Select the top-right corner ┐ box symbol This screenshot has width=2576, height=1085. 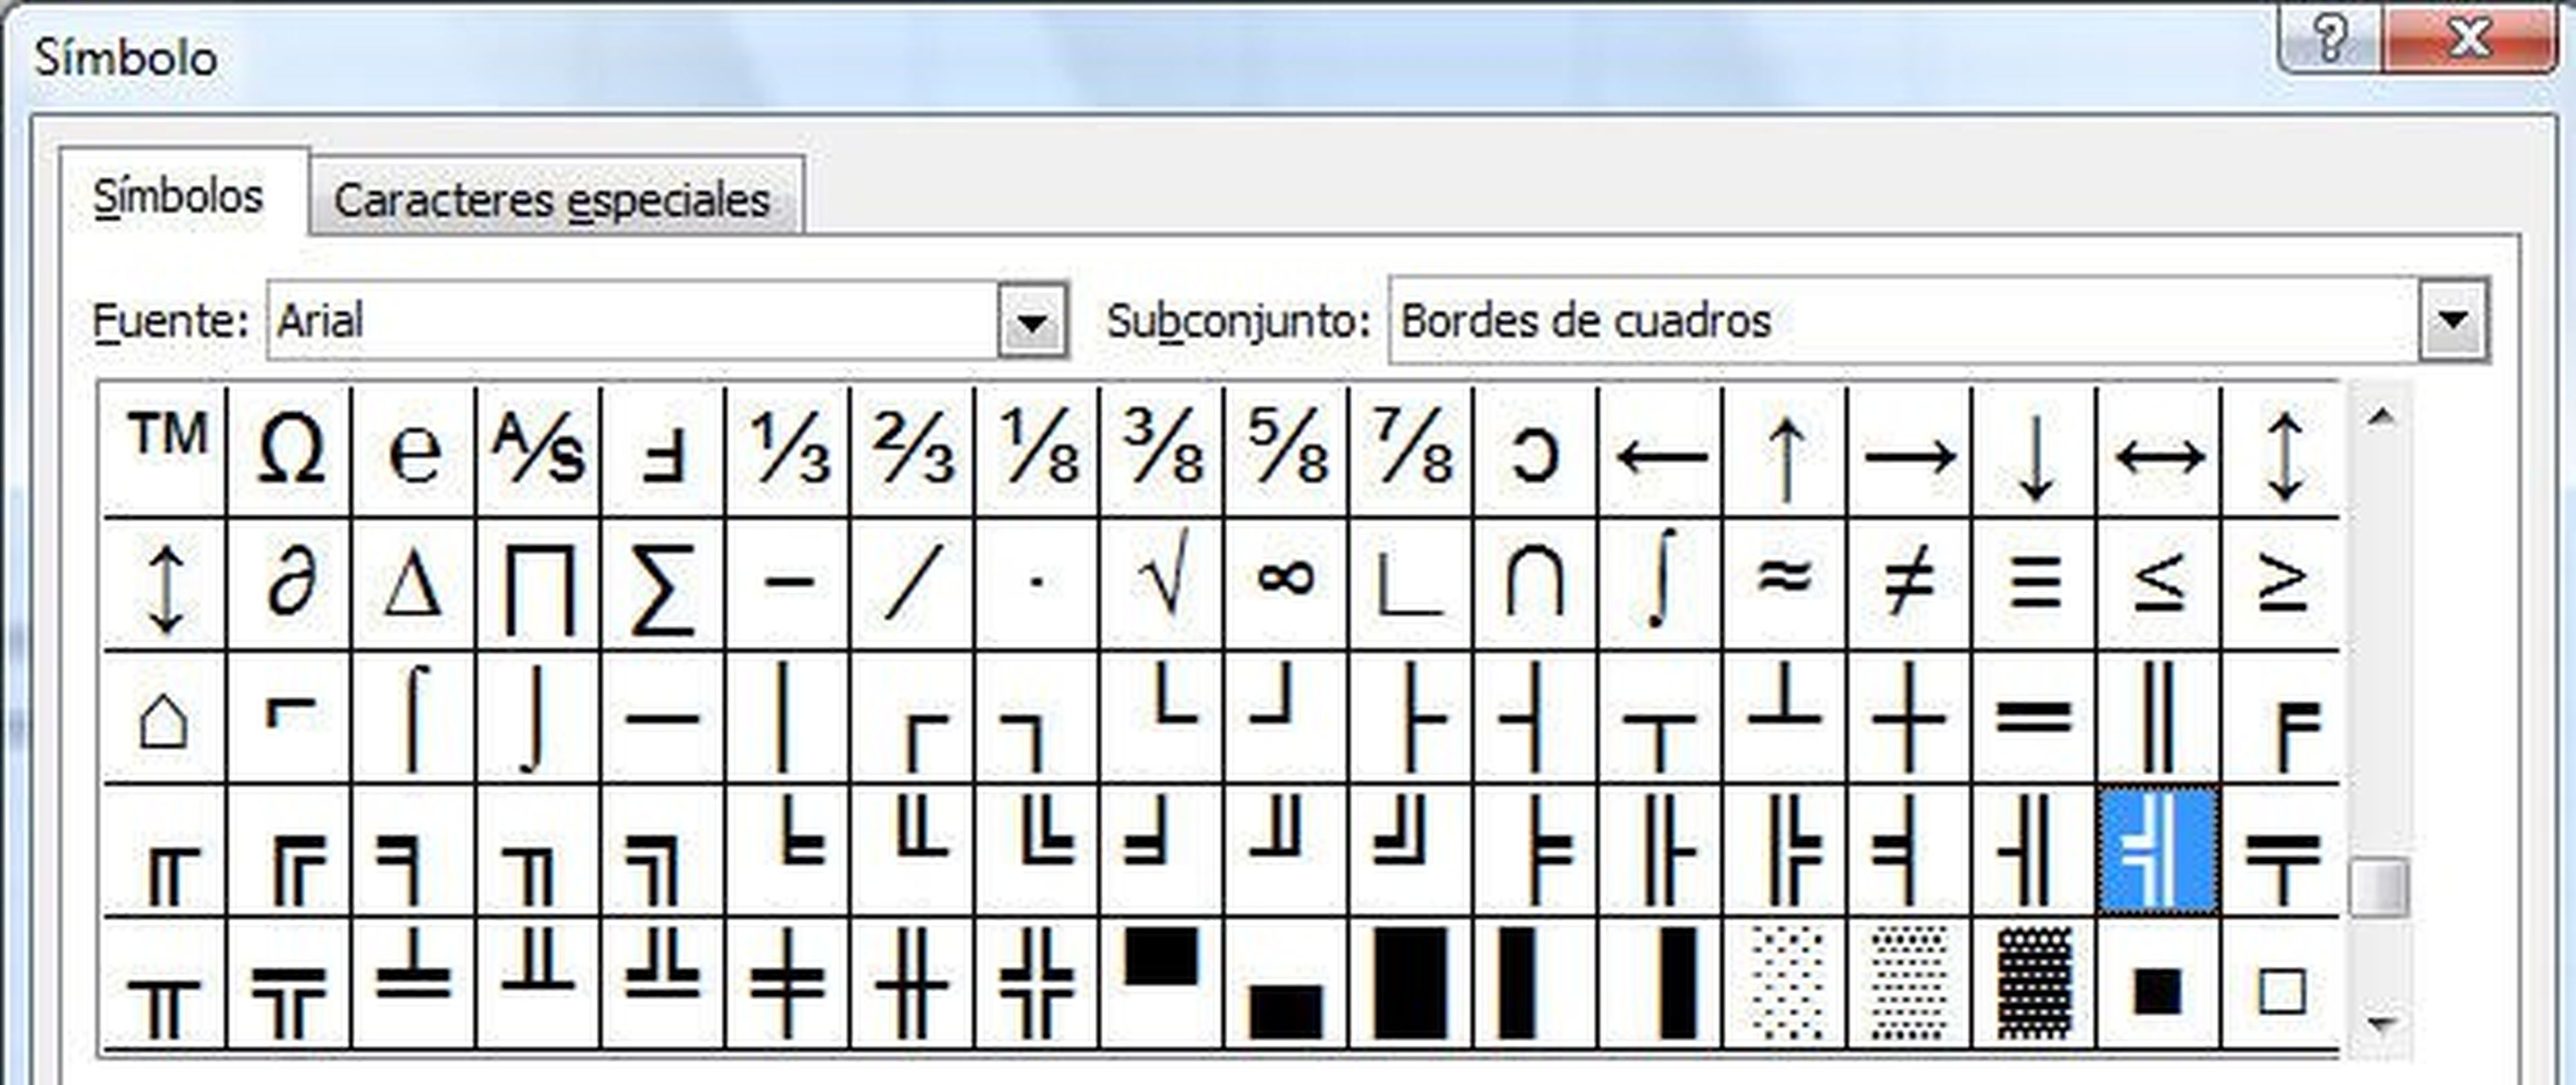tap(1037, 717)
